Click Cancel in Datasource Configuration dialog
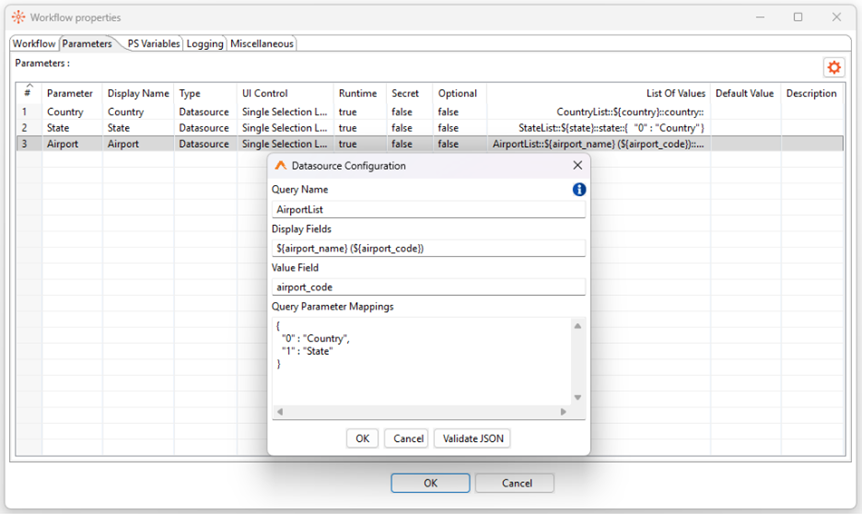 pyautogui.click(x=408, y=438)
